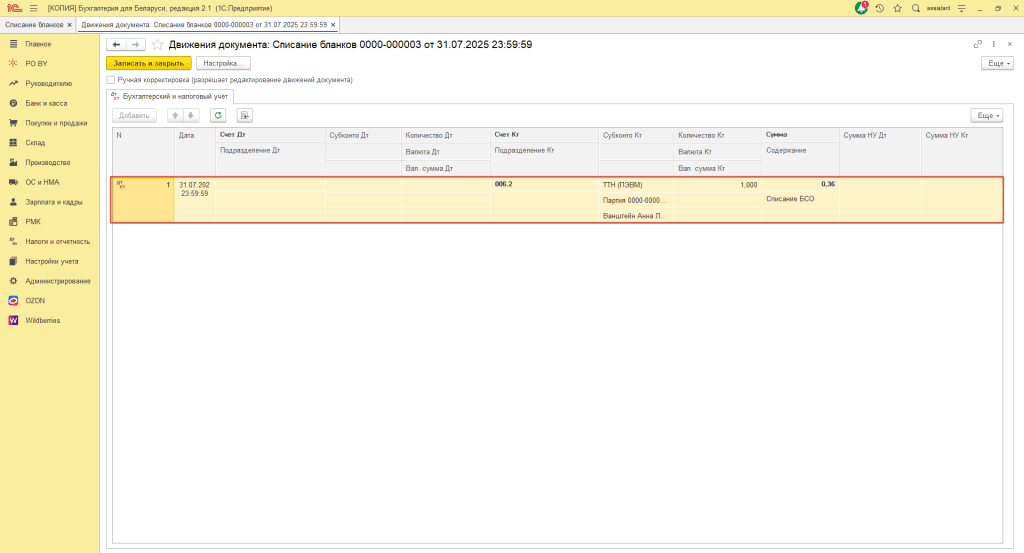Close the document movements form

coord(1010,44)
